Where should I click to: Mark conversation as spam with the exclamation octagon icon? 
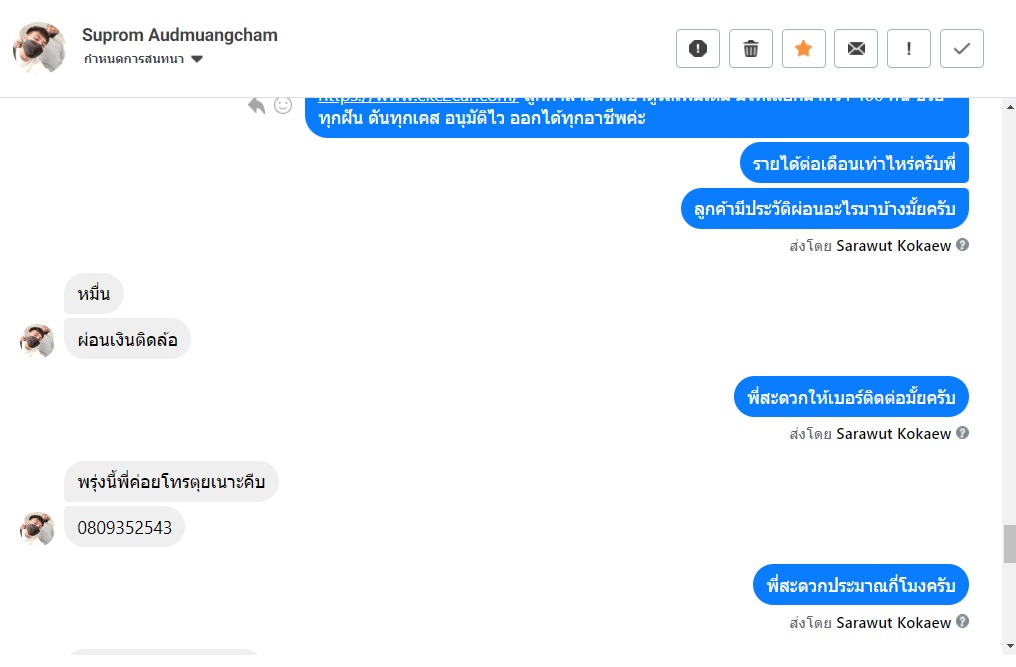point(698,49)
